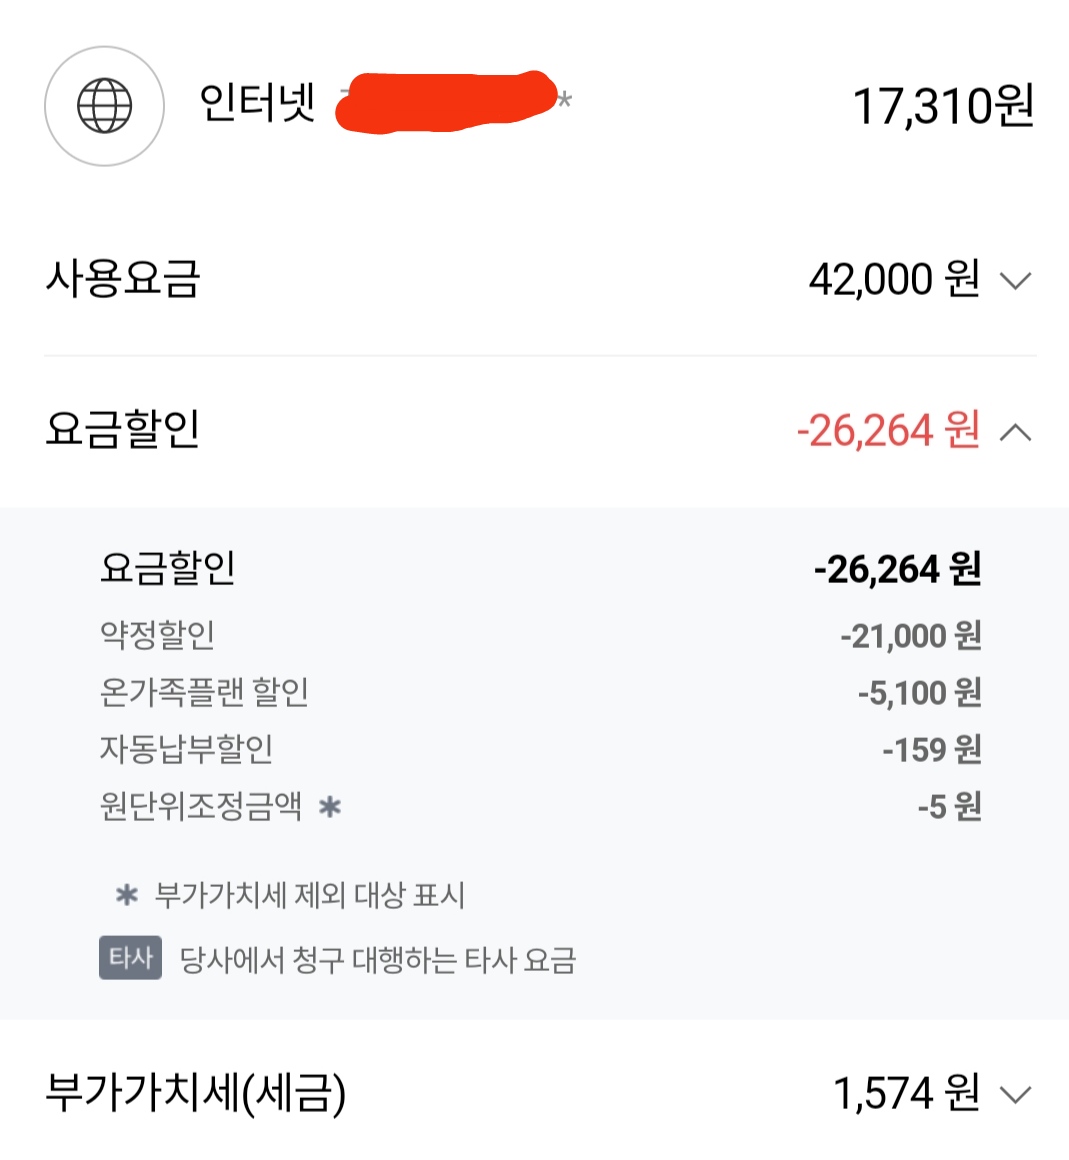This screenshot has width=1069, height=1160.
Task: Tap the 부가가치세(세금) row label
Action: click(x=196, y=1093)
